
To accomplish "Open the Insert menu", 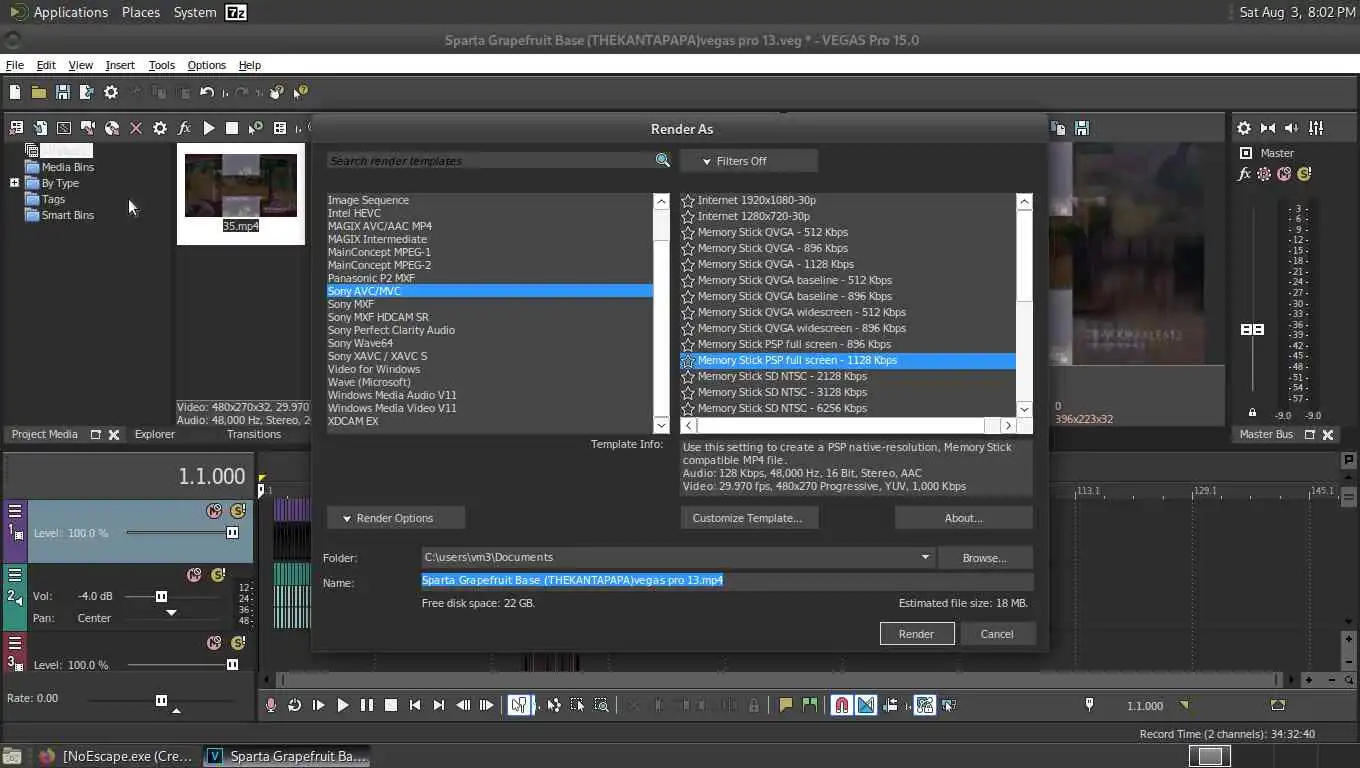I will pos(120,65).
